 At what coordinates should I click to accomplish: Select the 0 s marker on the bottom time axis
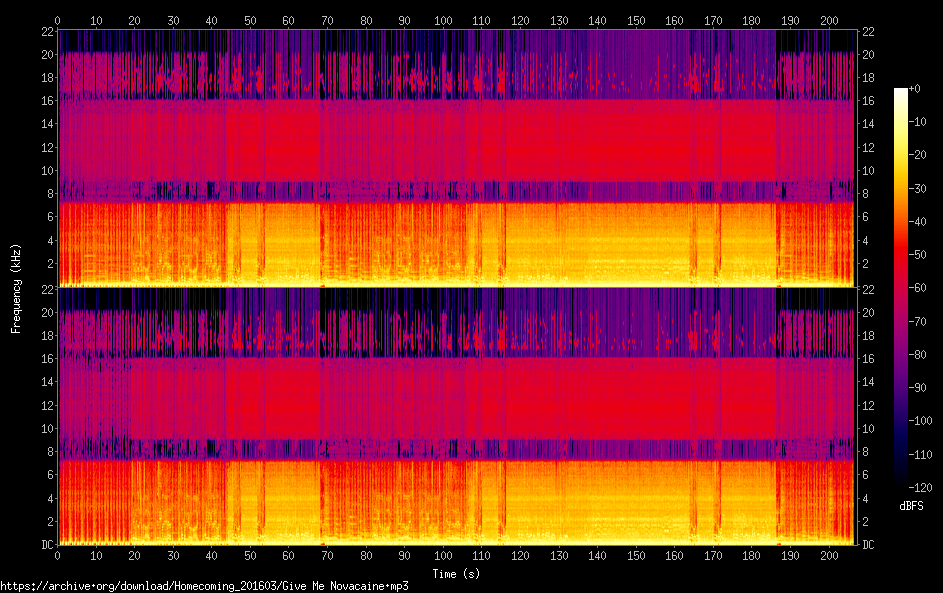[x=58, y=555]
